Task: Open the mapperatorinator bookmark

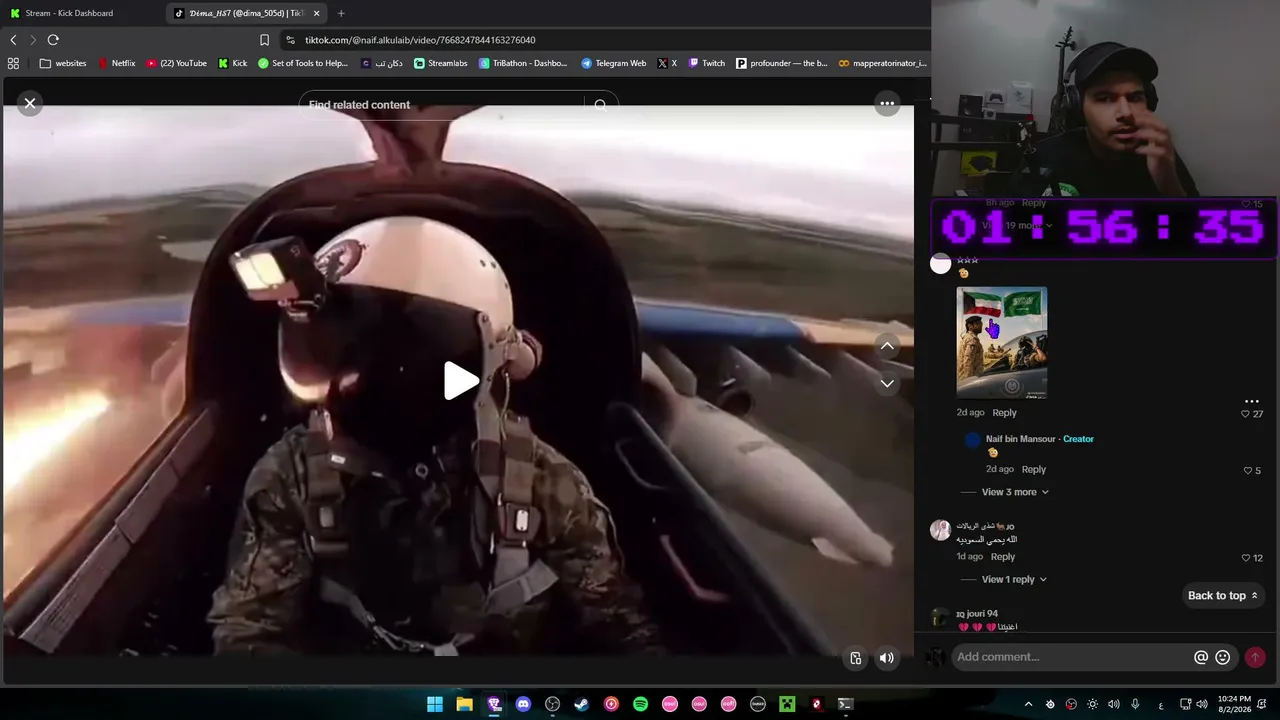Action: pos(883,63)
